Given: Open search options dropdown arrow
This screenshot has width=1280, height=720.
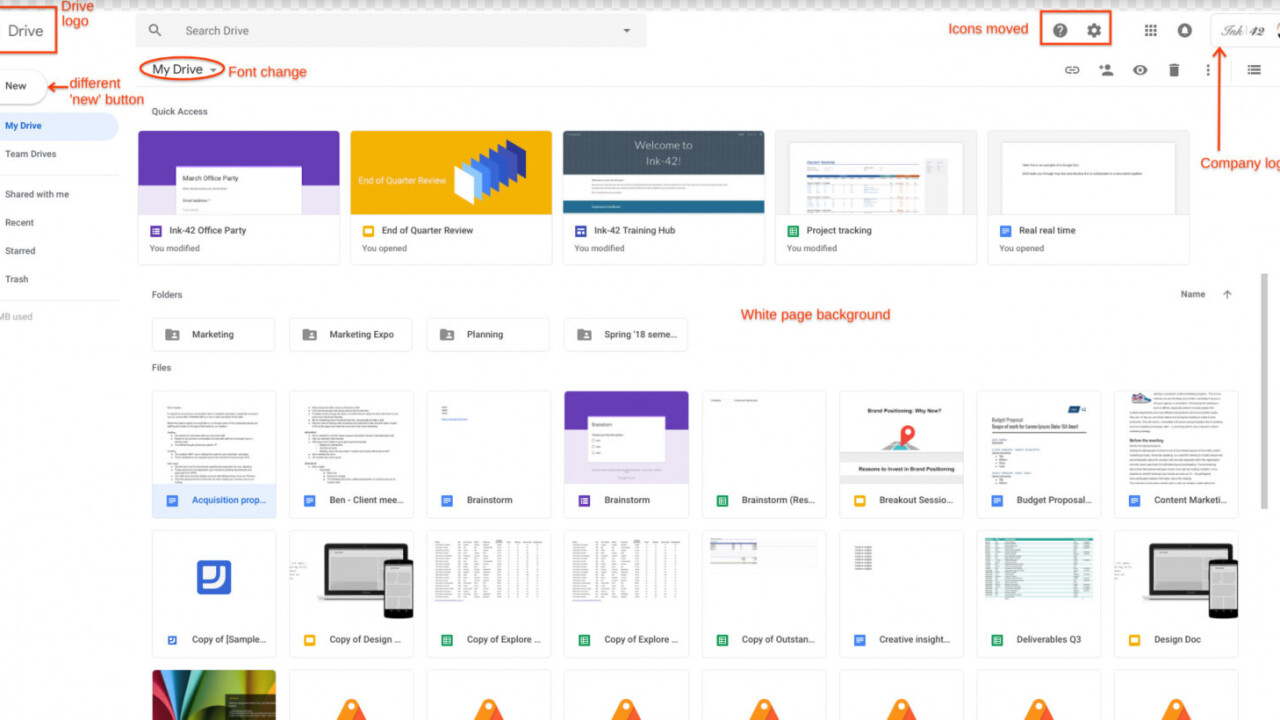Looking at the screenshot, I should coord(627,31).
